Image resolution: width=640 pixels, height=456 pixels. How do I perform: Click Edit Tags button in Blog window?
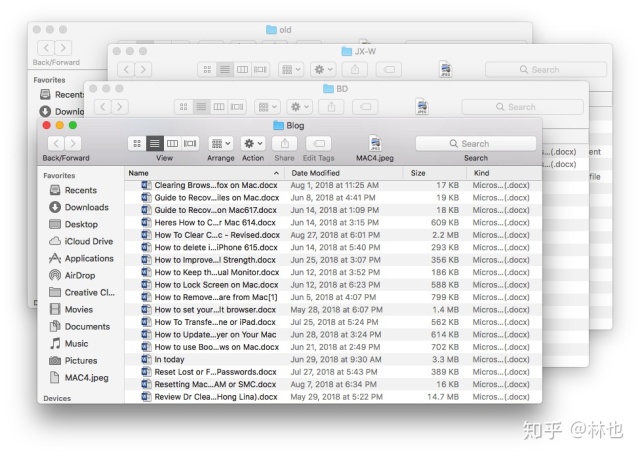318,143
